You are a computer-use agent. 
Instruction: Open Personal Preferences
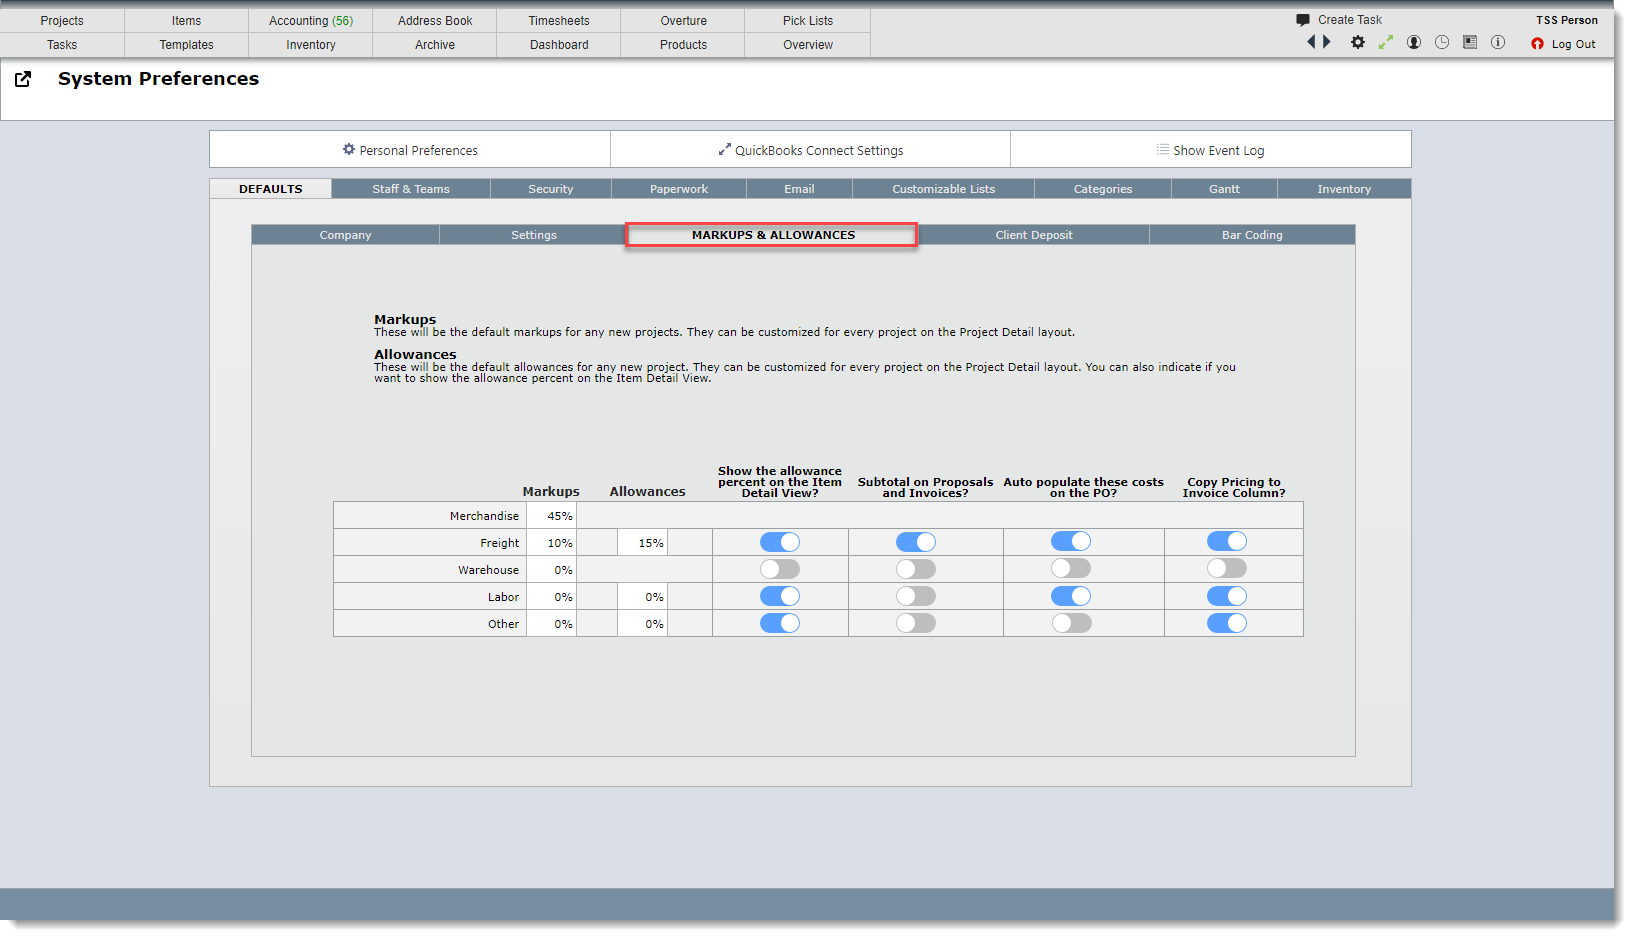(x=410, y=150)
